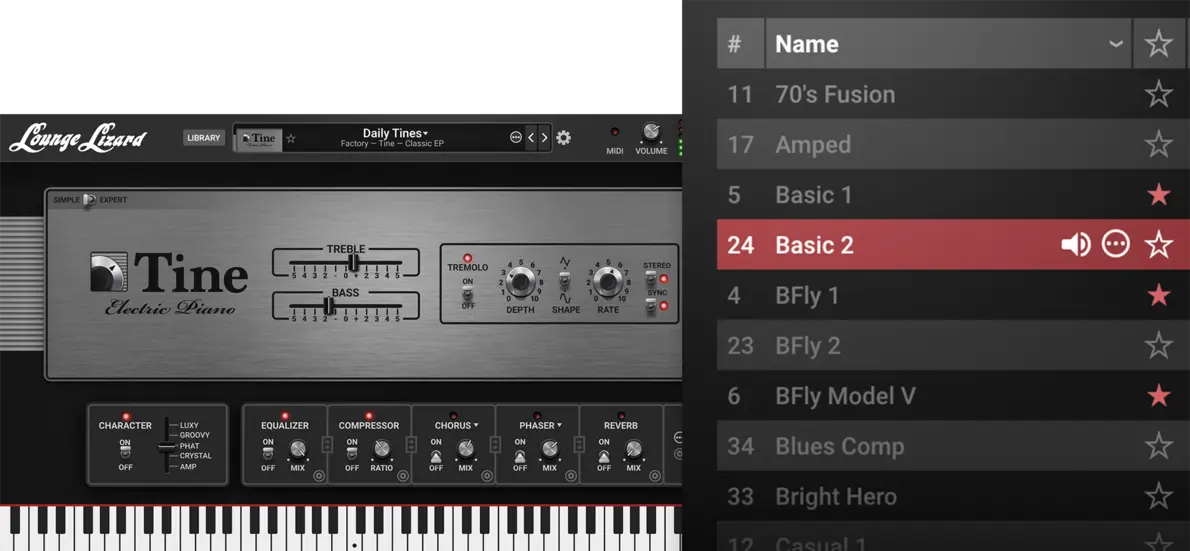Image resolution: width=1190 pixels, height=551 pixels.
Task: Star the Blues Comp preset
Action: click(1158, 446)
